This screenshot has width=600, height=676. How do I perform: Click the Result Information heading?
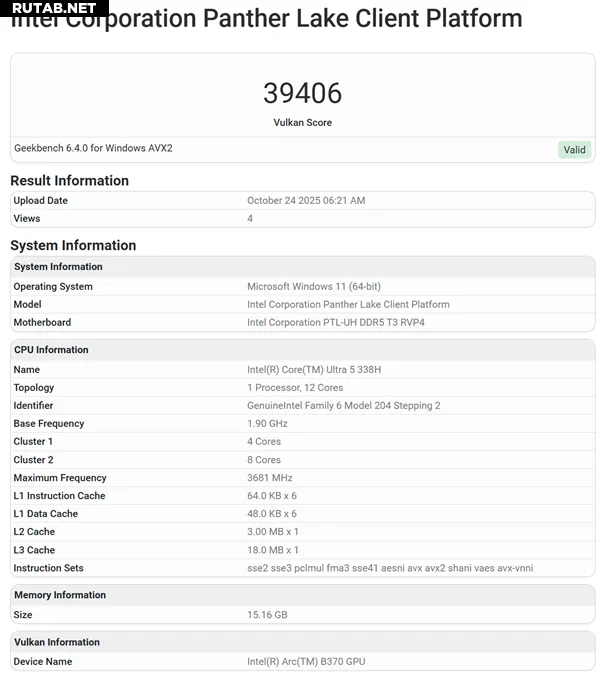[69, 181]
